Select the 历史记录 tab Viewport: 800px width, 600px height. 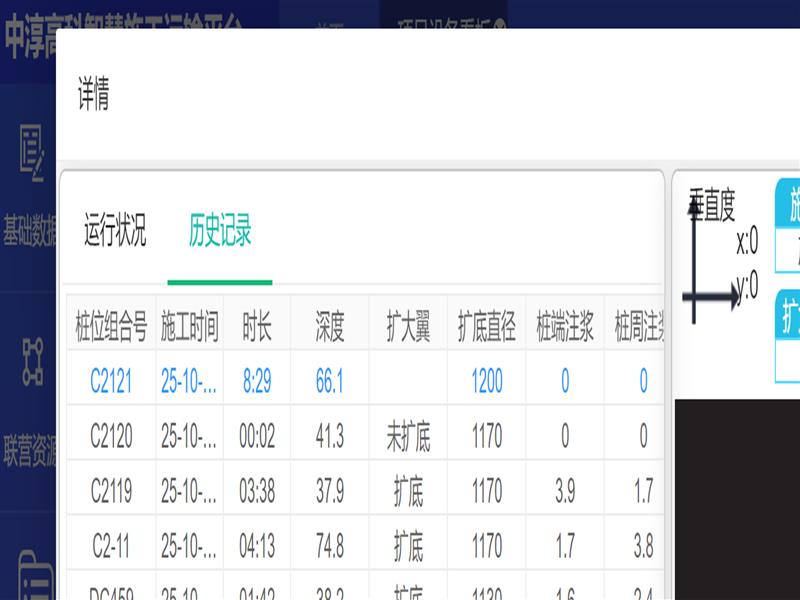pos(220,231)
